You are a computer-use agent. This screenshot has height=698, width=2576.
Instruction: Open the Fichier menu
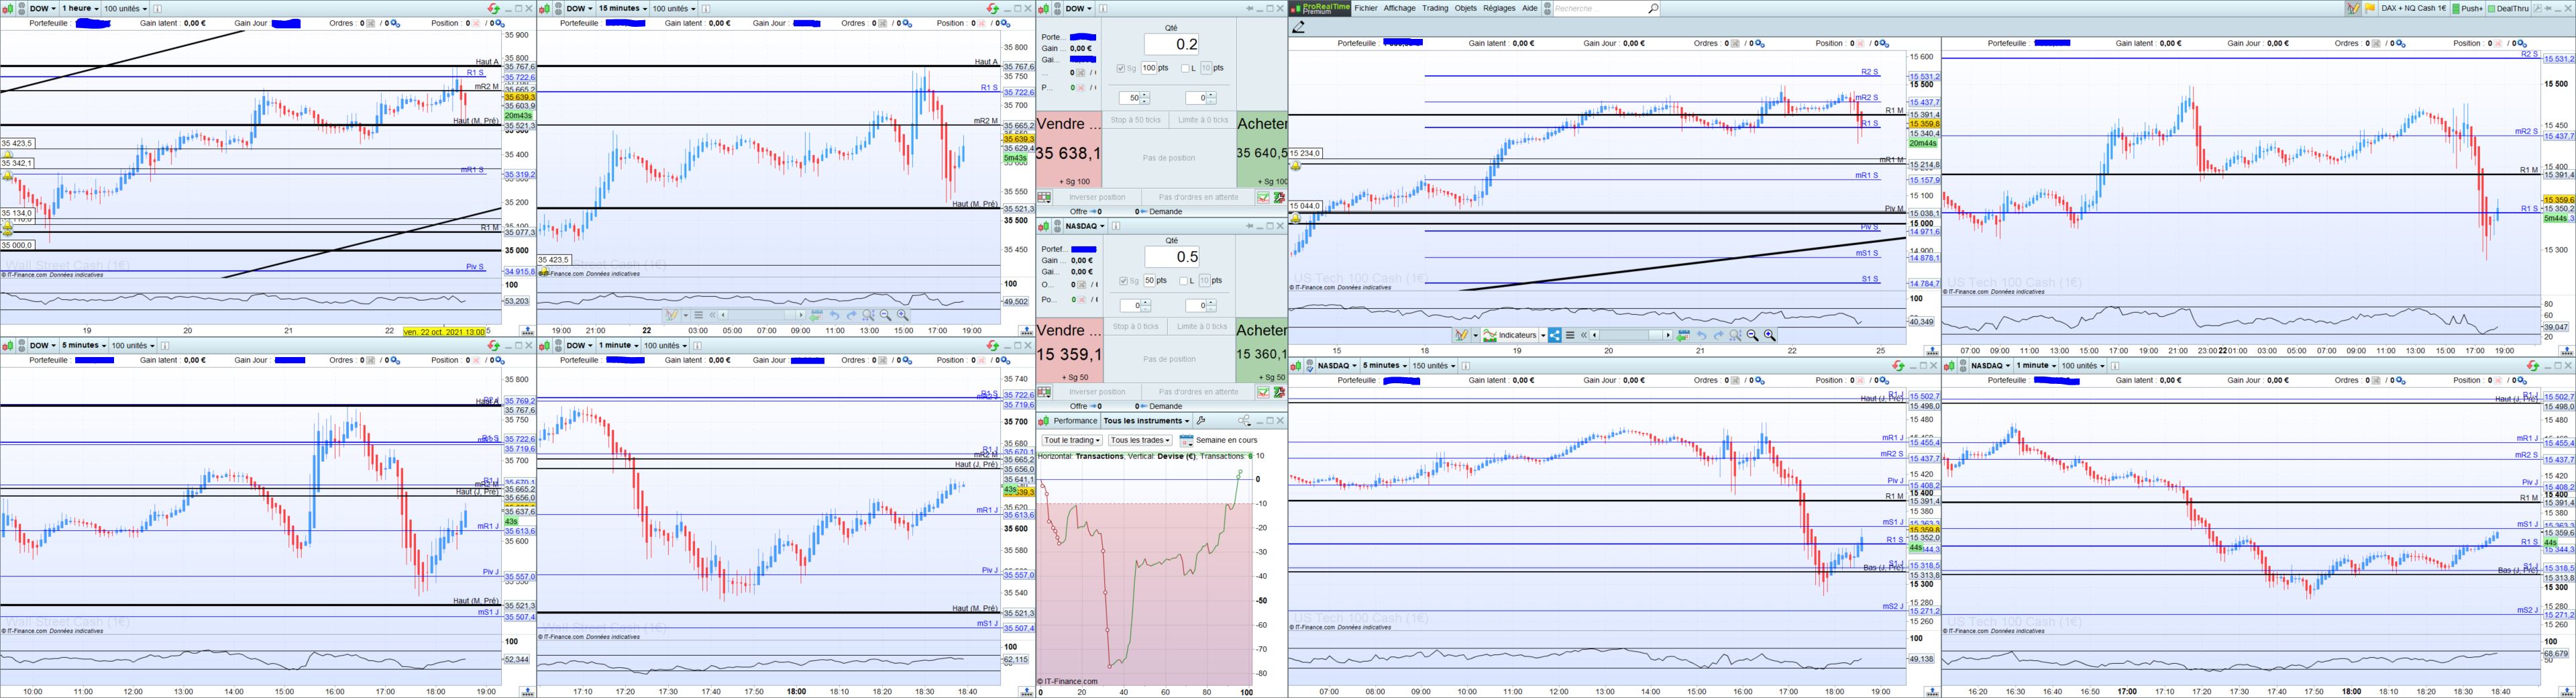click(x=1365, y=8)
